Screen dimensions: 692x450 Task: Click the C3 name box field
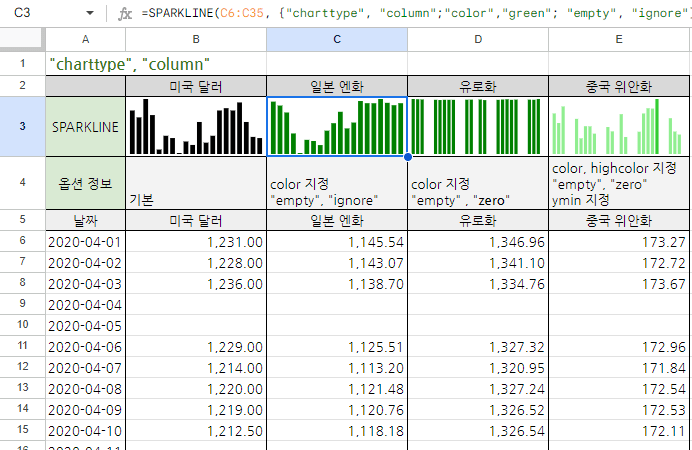point(40,14)
